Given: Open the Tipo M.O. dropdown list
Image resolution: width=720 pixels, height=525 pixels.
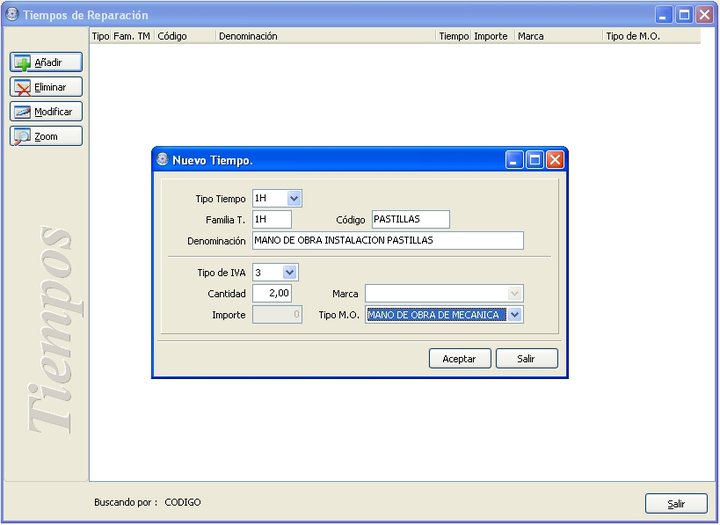Looking at the screenshot, I should click(x=515, y=315).
